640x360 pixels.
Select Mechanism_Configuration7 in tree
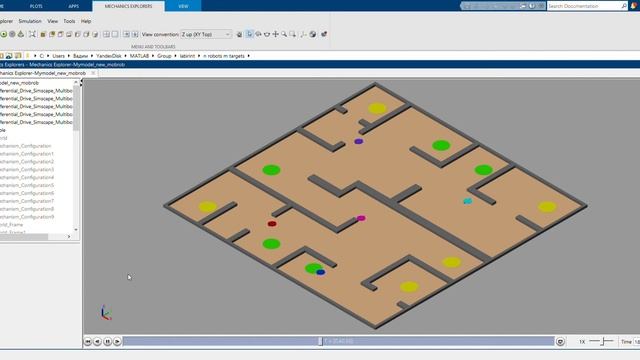tap(27, 201)
